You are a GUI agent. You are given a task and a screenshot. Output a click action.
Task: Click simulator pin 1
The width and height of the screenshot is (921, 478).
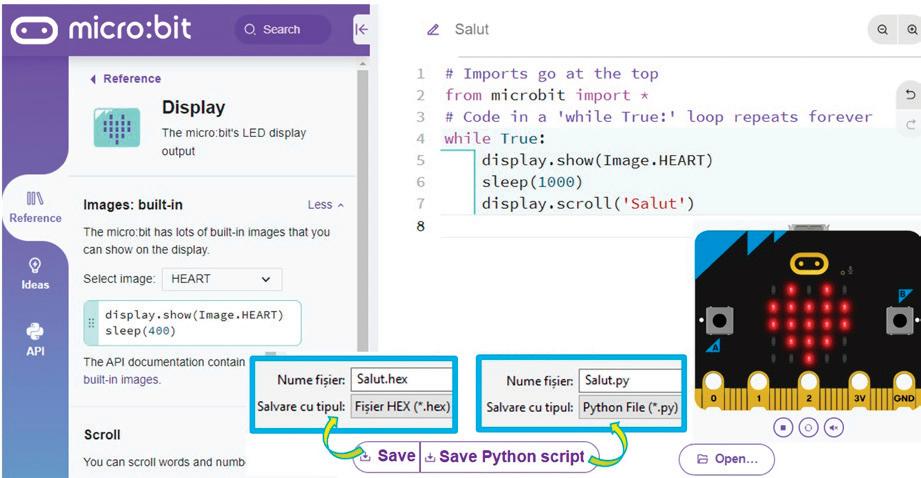[x=758, y=392]
